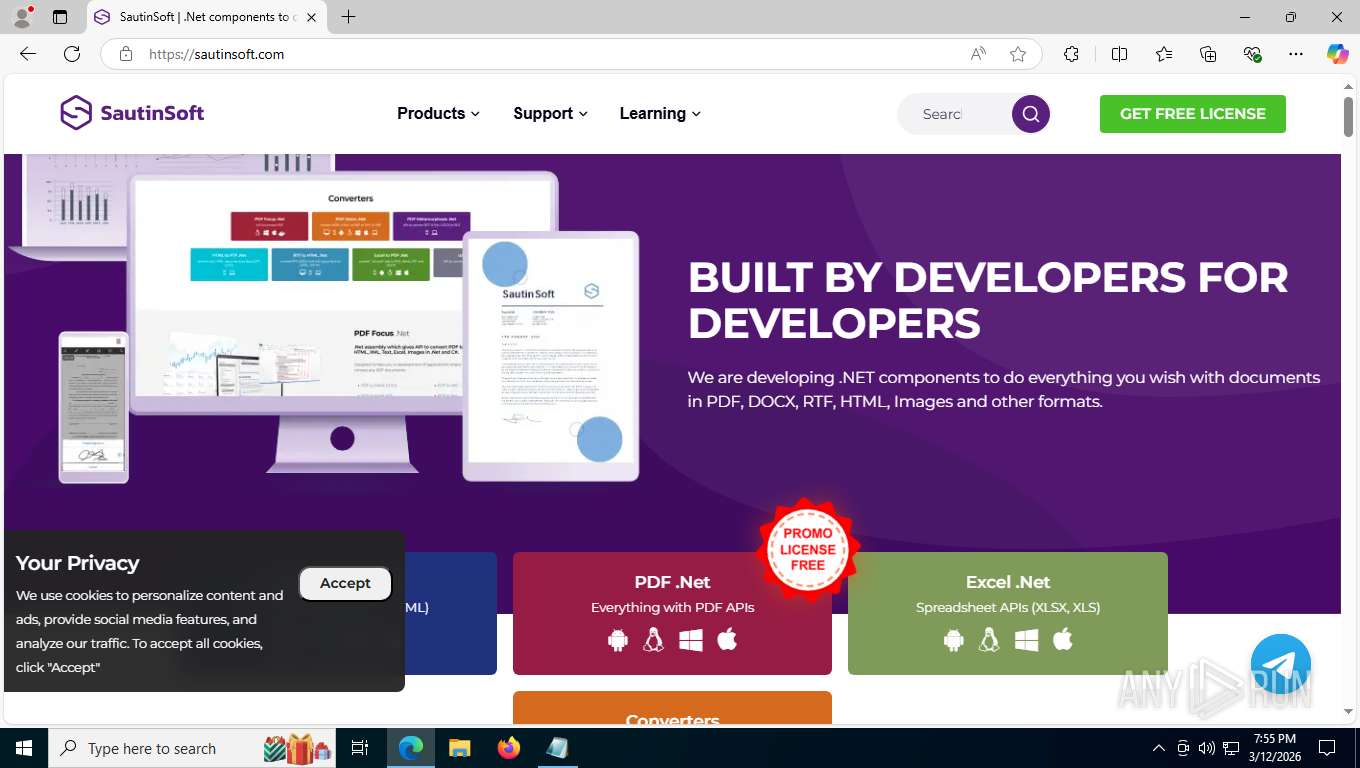Expand the Support menu
1360x768 pixels.
550,114
